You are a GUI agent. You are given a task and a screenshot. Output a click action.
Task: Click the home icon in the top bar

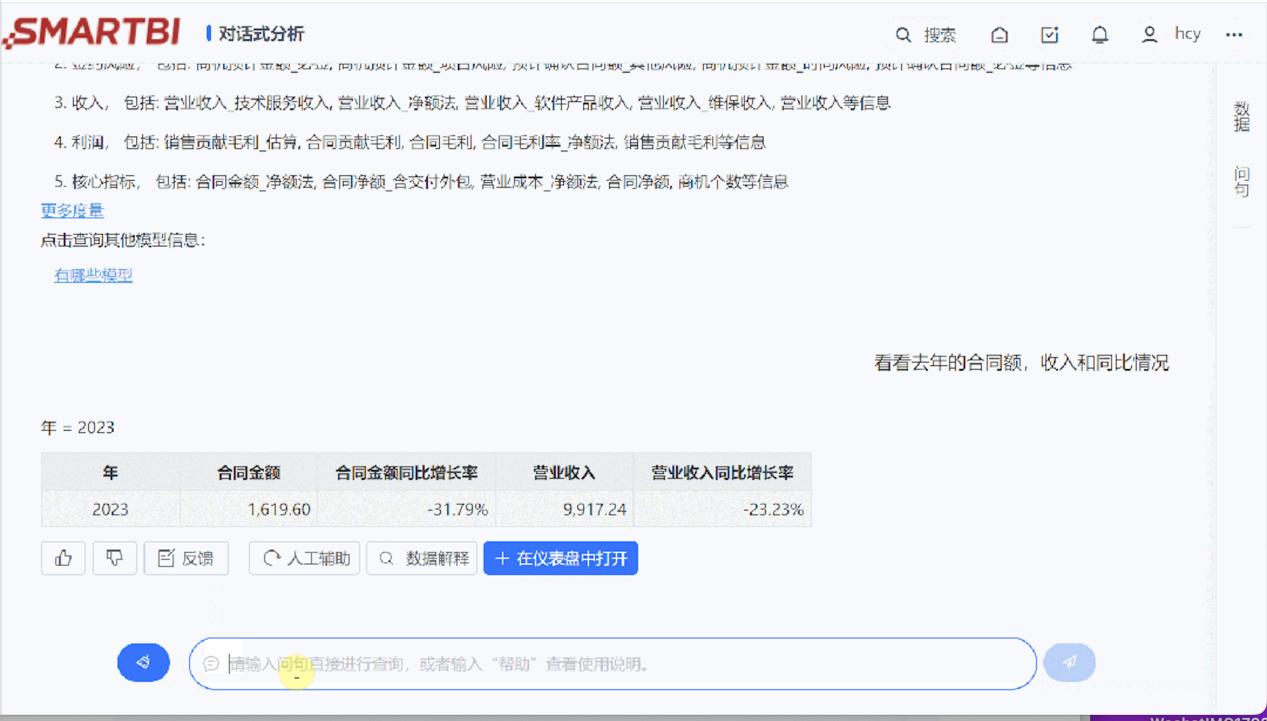(999, 34)
